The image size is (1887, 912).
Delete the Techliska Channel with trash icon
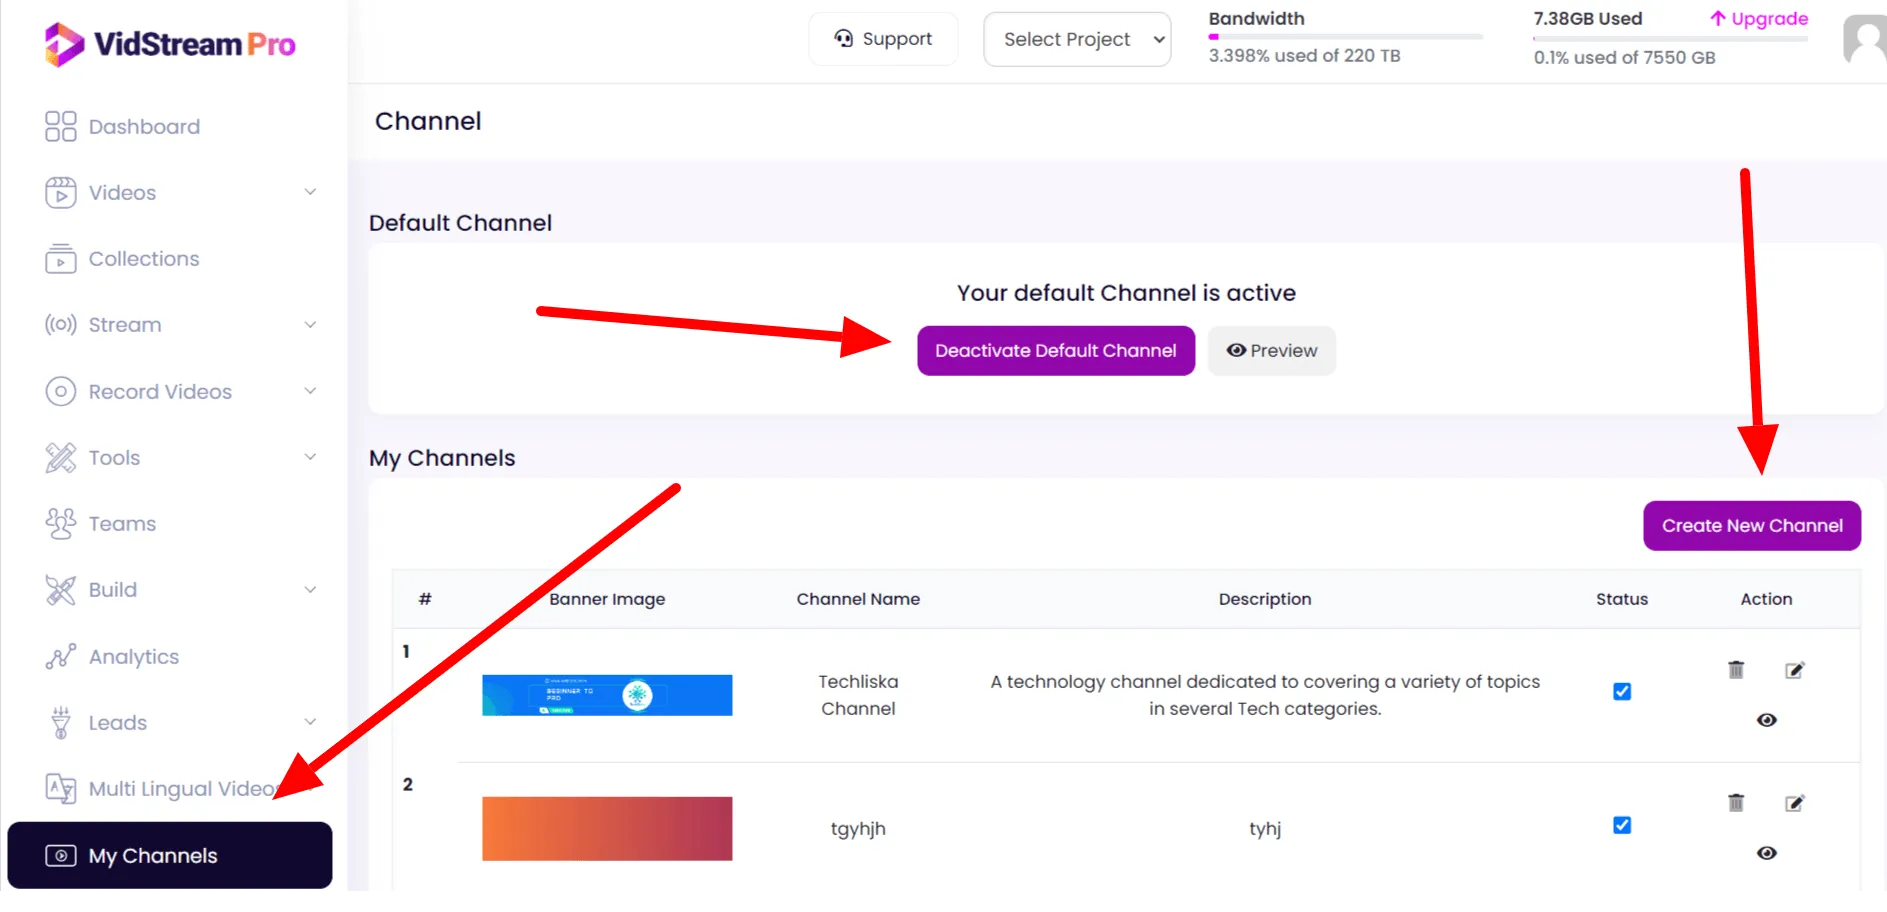tap(1736, 670)
